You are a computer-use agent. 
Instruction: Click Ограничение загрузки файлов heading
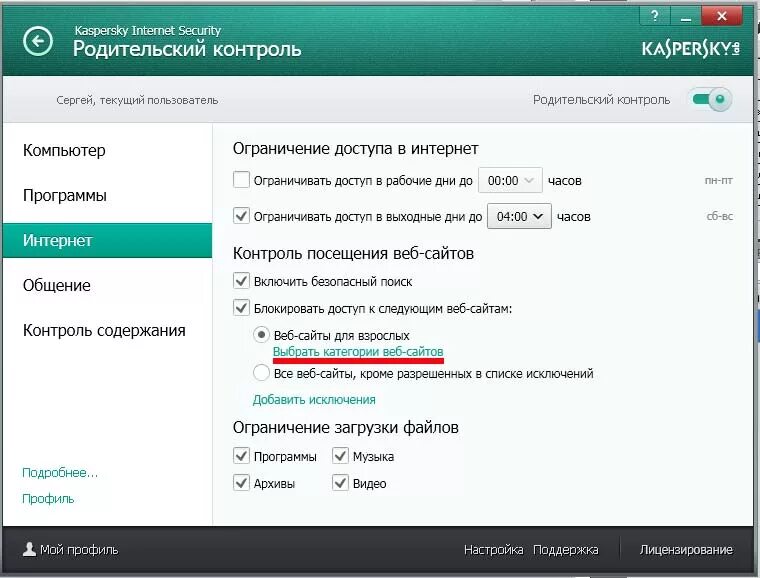pyautogui.click(x=346, y=427)
